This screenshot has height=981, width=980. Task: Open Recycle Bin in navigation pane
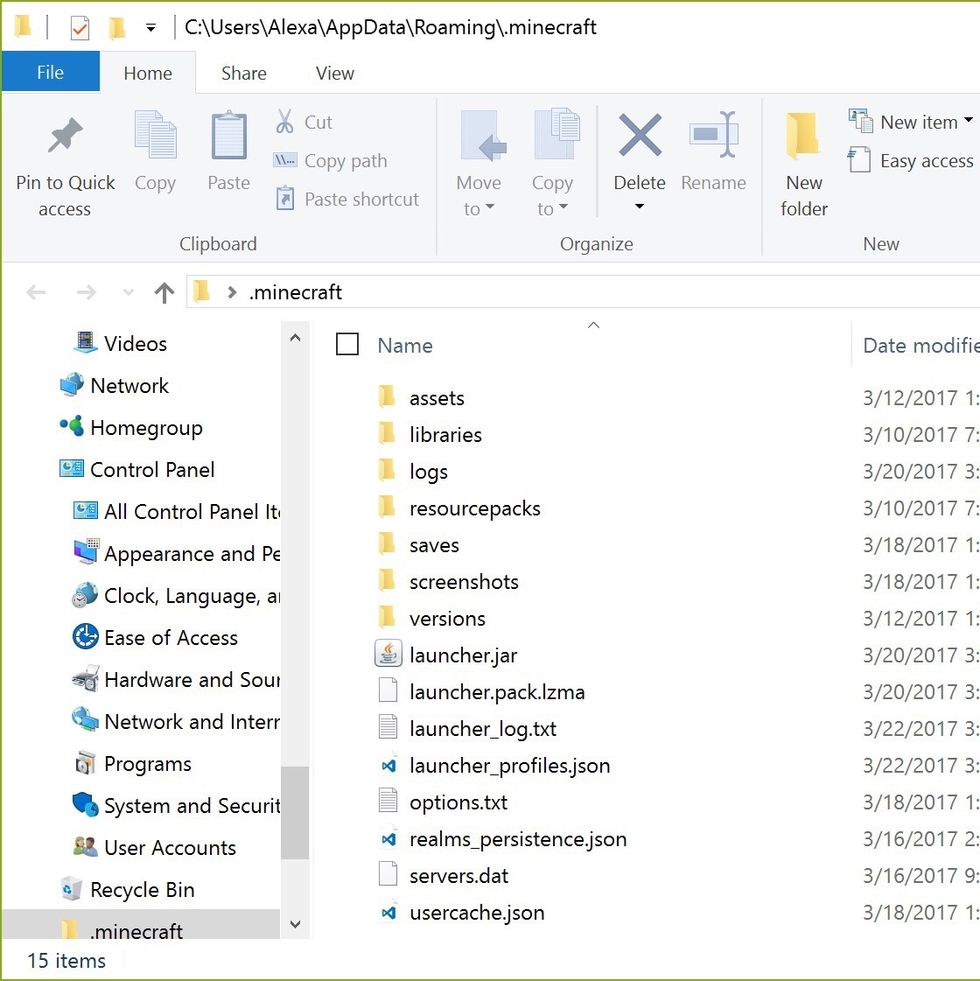(141, 889)
